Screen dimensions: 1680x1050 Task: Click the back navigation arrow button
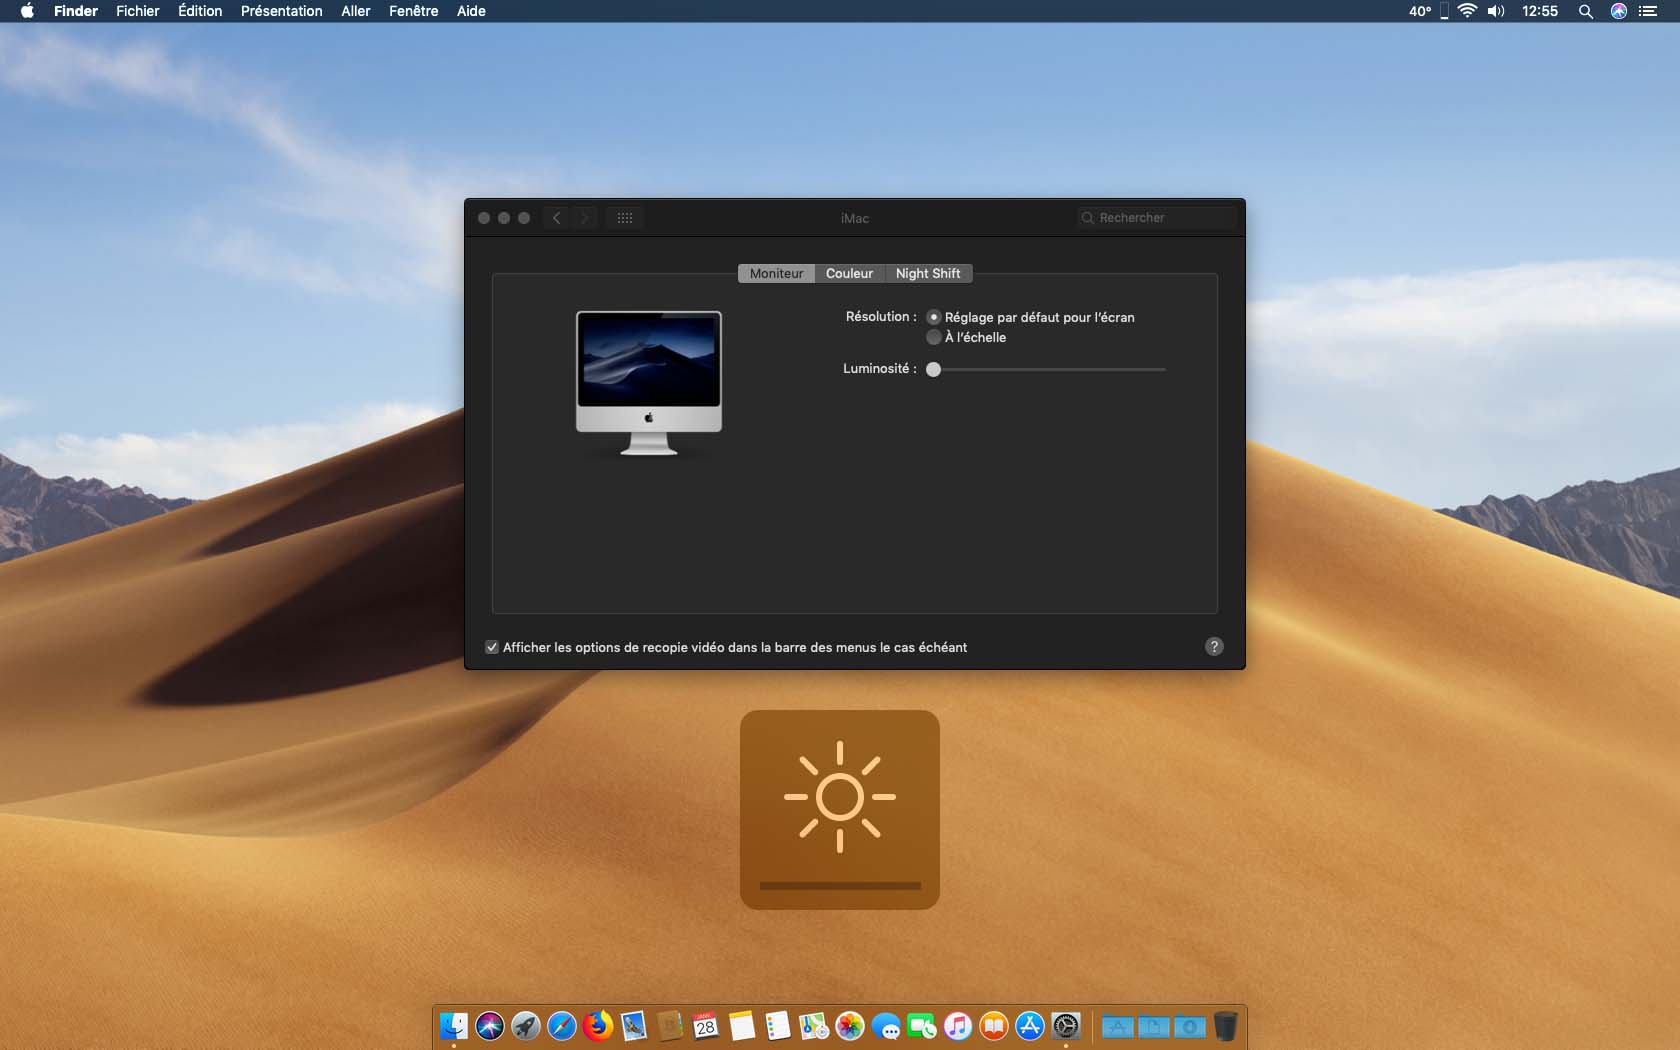[557, 218]
